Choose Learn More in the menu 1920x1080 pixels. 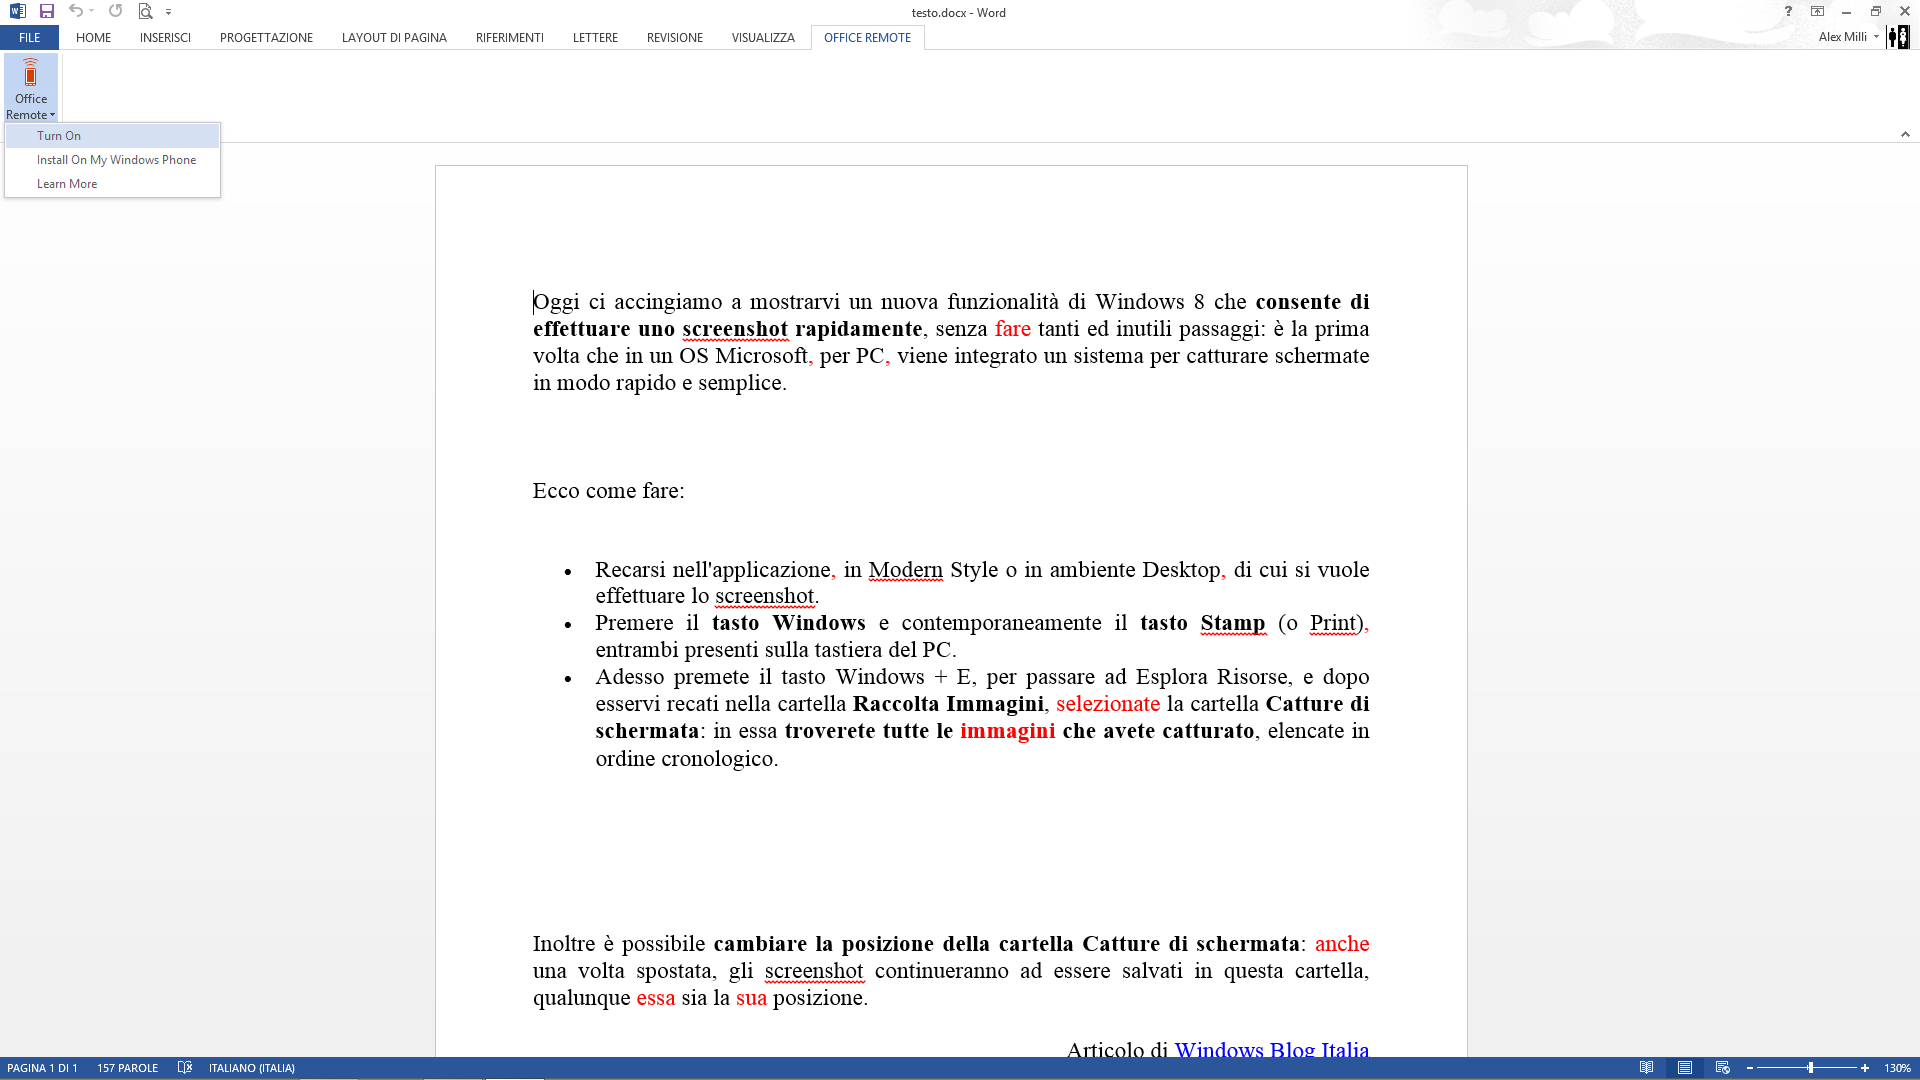click(112, 183)
